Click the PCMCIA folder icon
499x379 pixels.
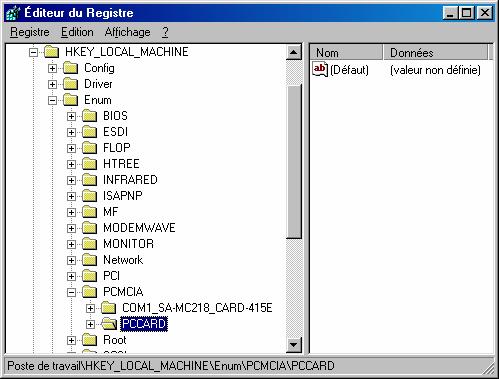[90, 292]
